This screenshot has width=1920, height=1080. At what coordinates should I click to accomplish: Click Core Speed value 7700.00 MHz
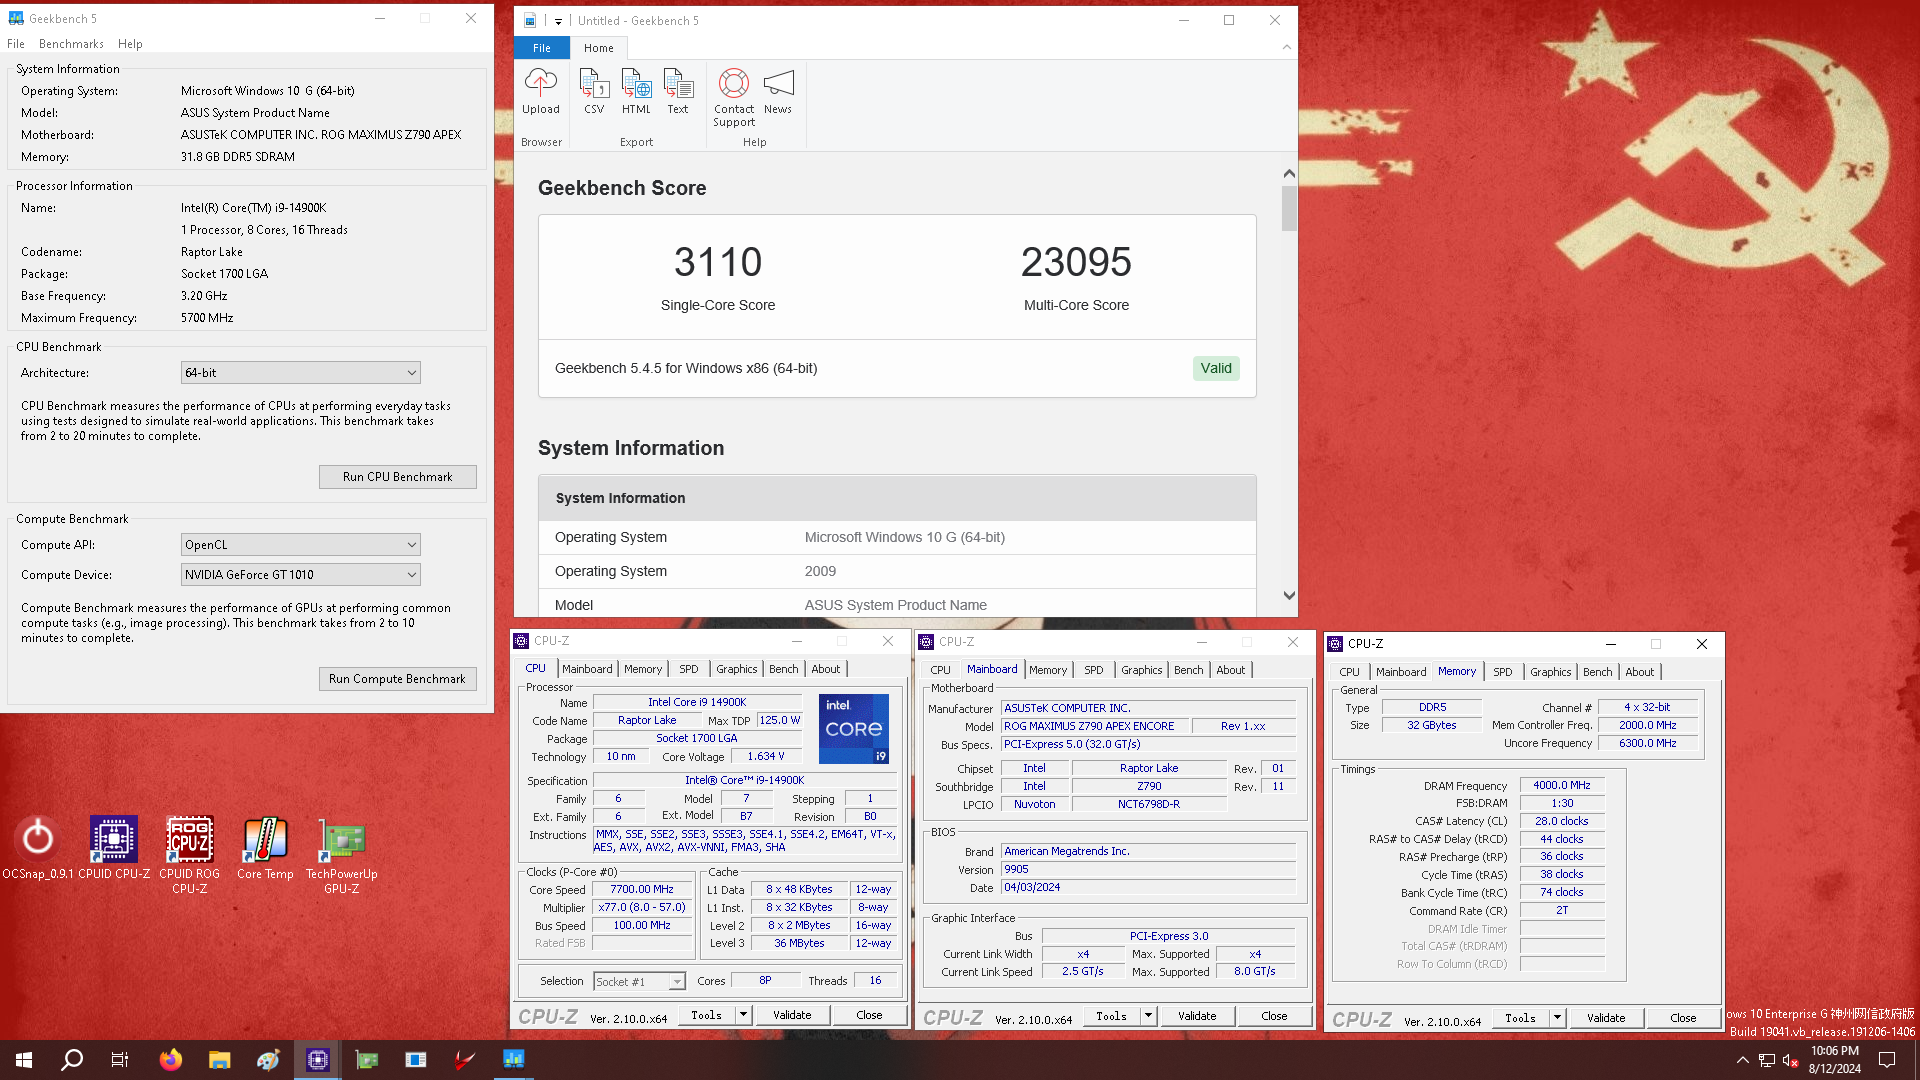(642, 889)
